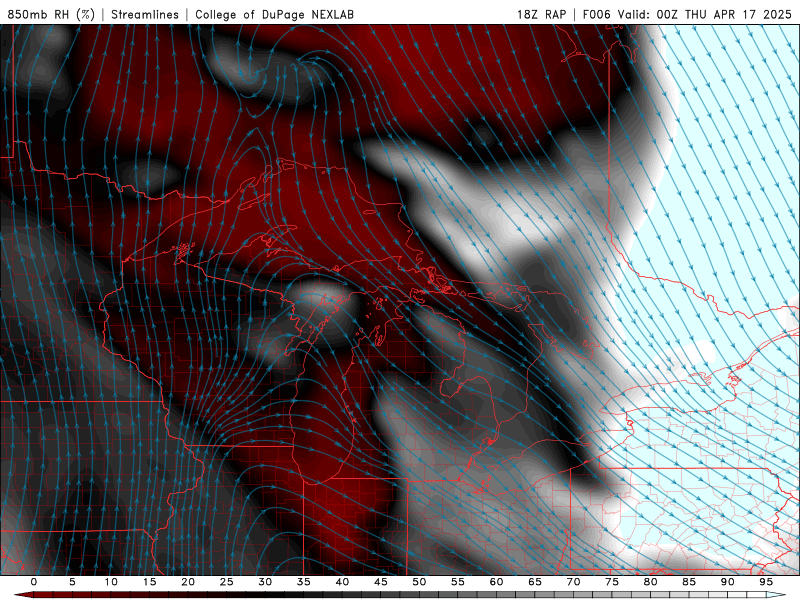Screen dimensions: 800x600
Task: Click the '85' scale label
Action: pyautogui.click(x=689, y=582)
